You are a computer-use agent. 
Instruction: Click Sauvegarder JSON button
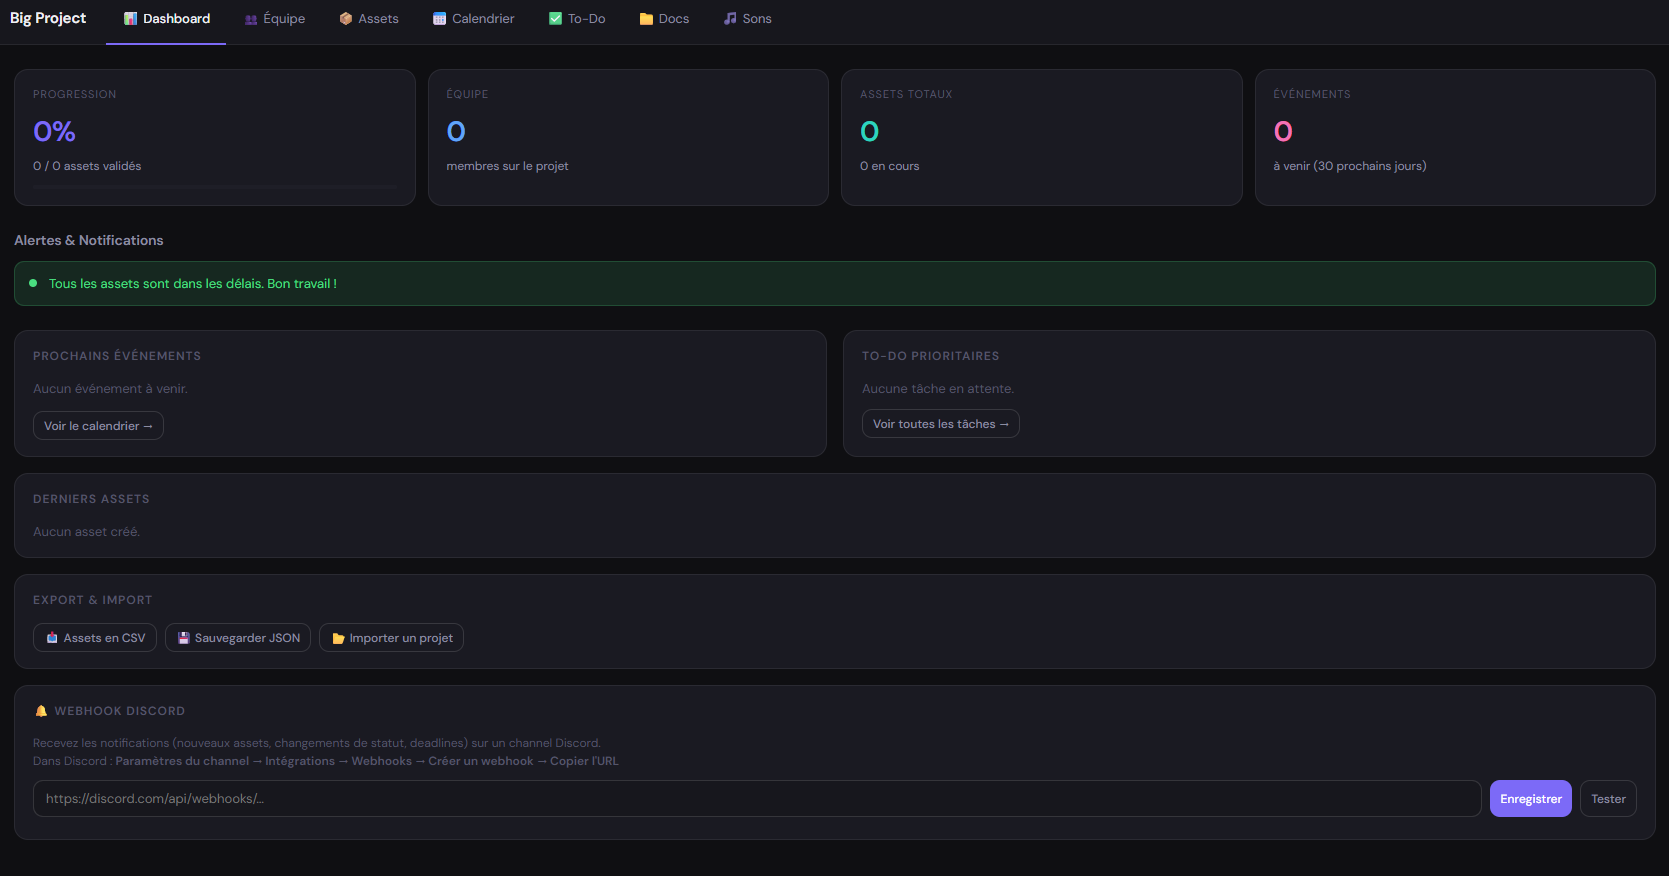[238, 638]
